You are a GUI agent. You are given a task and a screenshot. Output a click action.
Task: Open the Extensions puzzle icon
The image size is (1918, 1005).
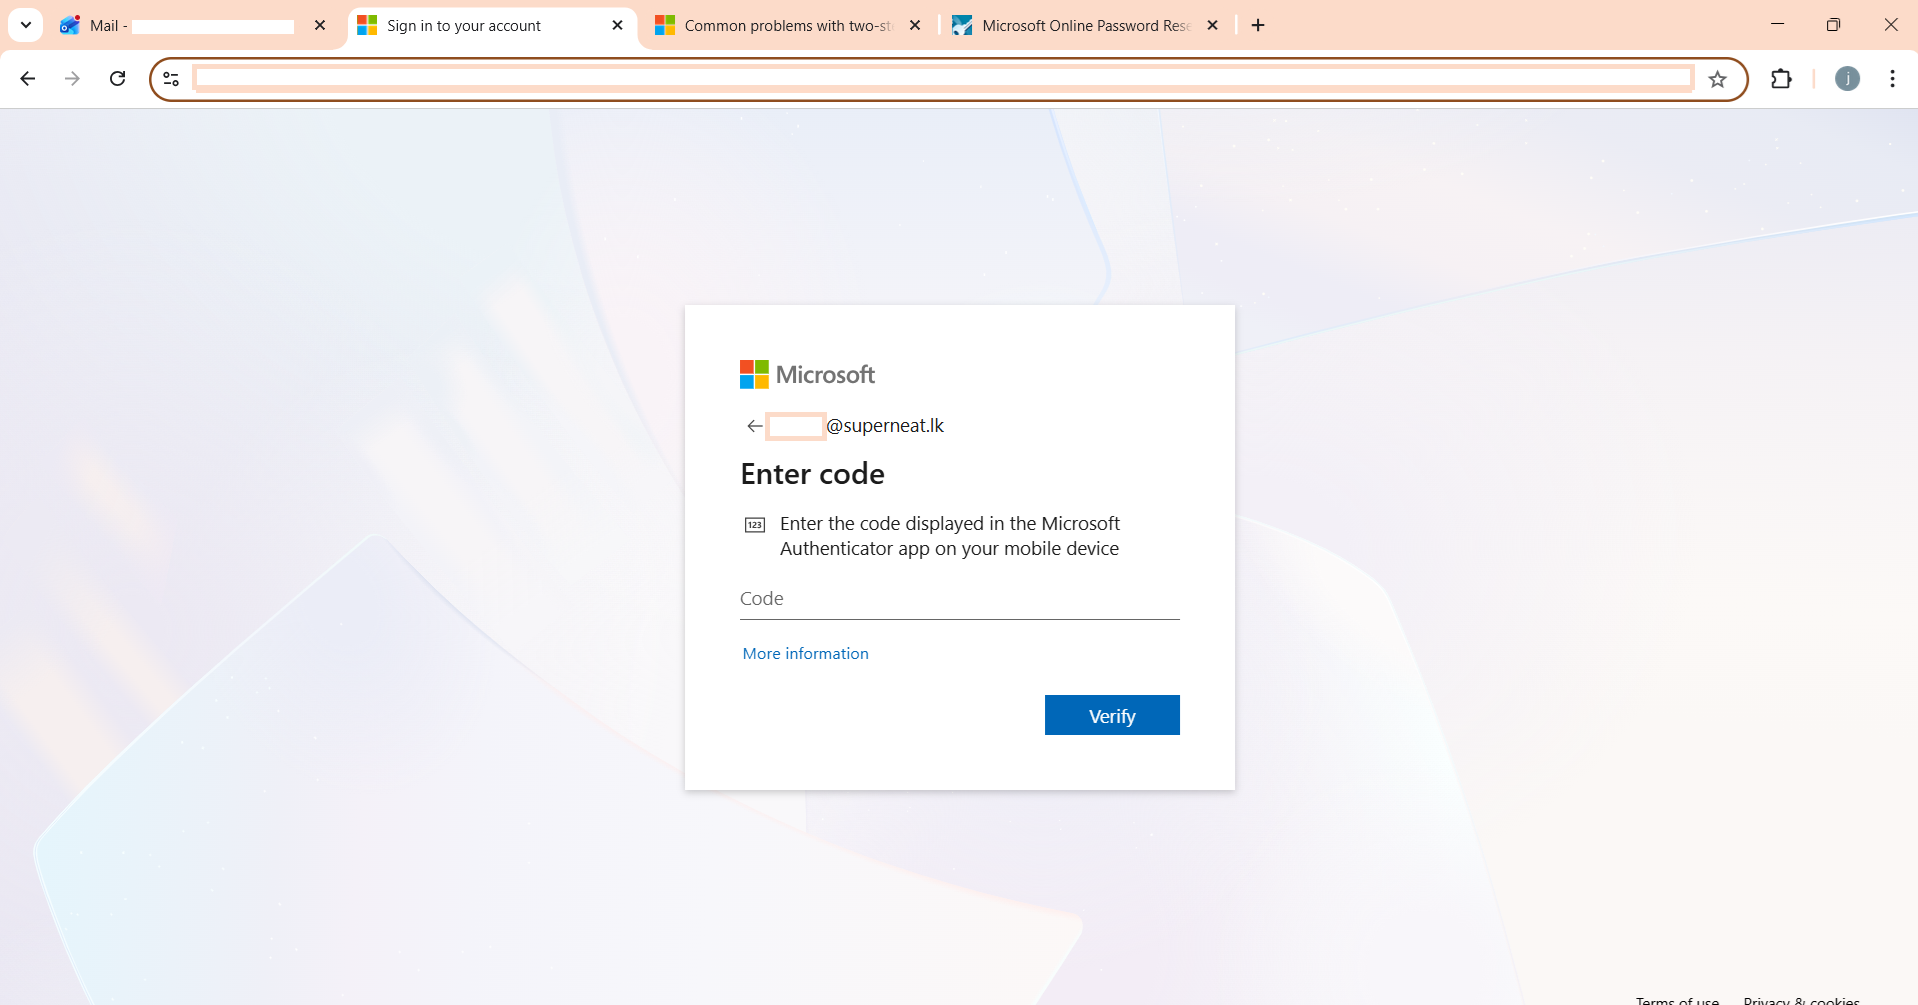(1781, 79)
